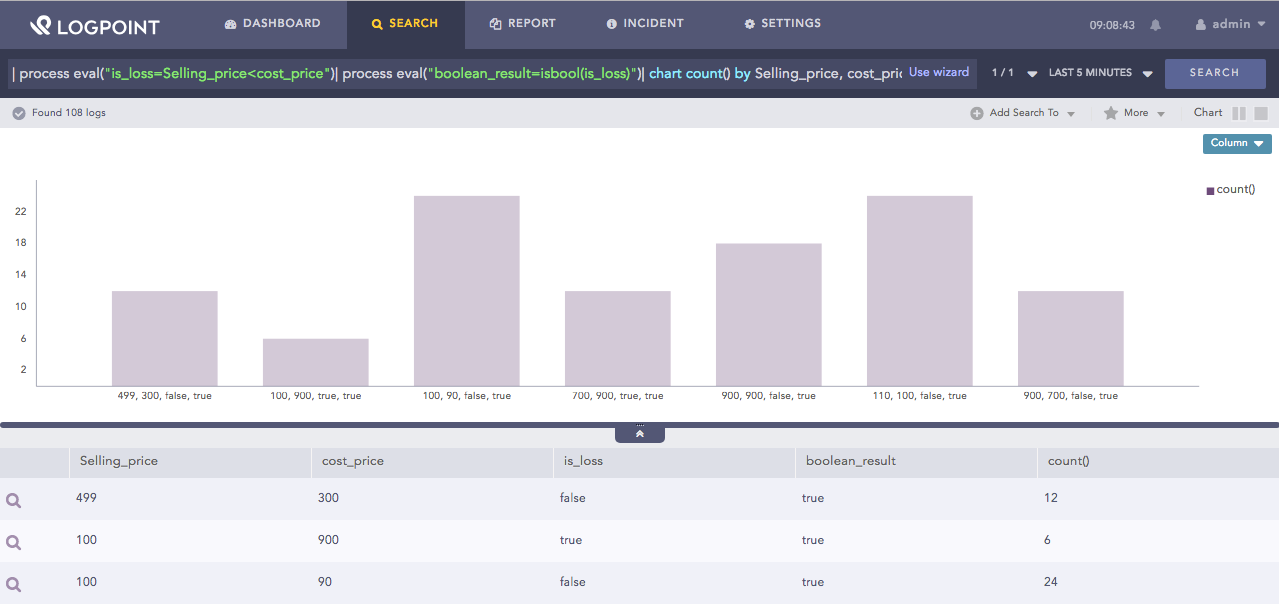Click magnifier icon for cost_price 90 row
Viewport: 1279px width, 604px height.
[14, 584]
